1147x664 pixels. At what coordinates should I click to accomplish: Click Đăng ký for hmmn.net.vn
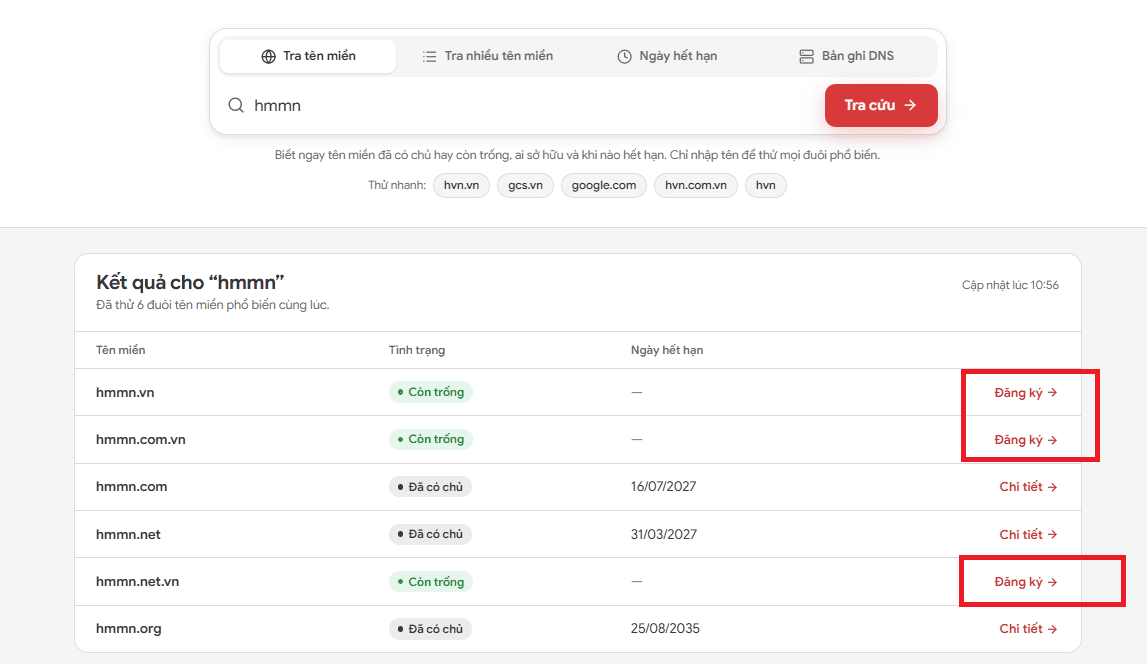[x=1026, y=582]
